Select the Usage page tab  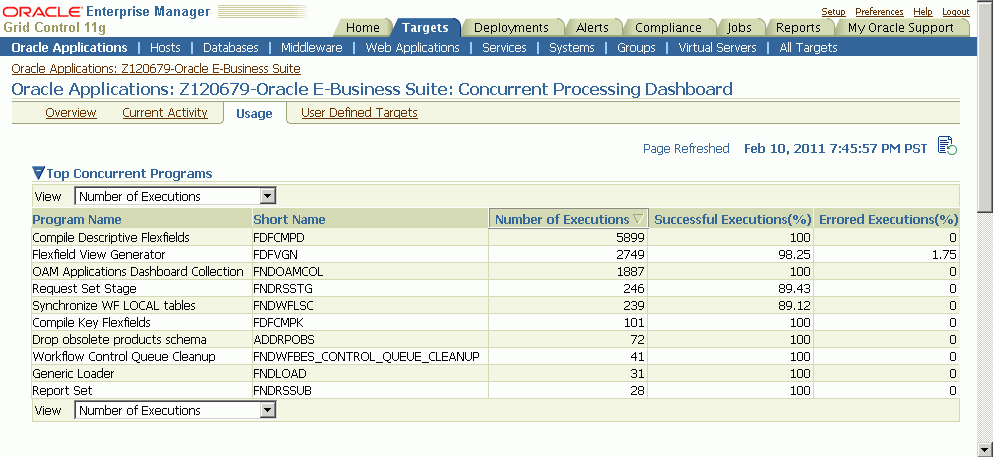[x=254, y=114]
